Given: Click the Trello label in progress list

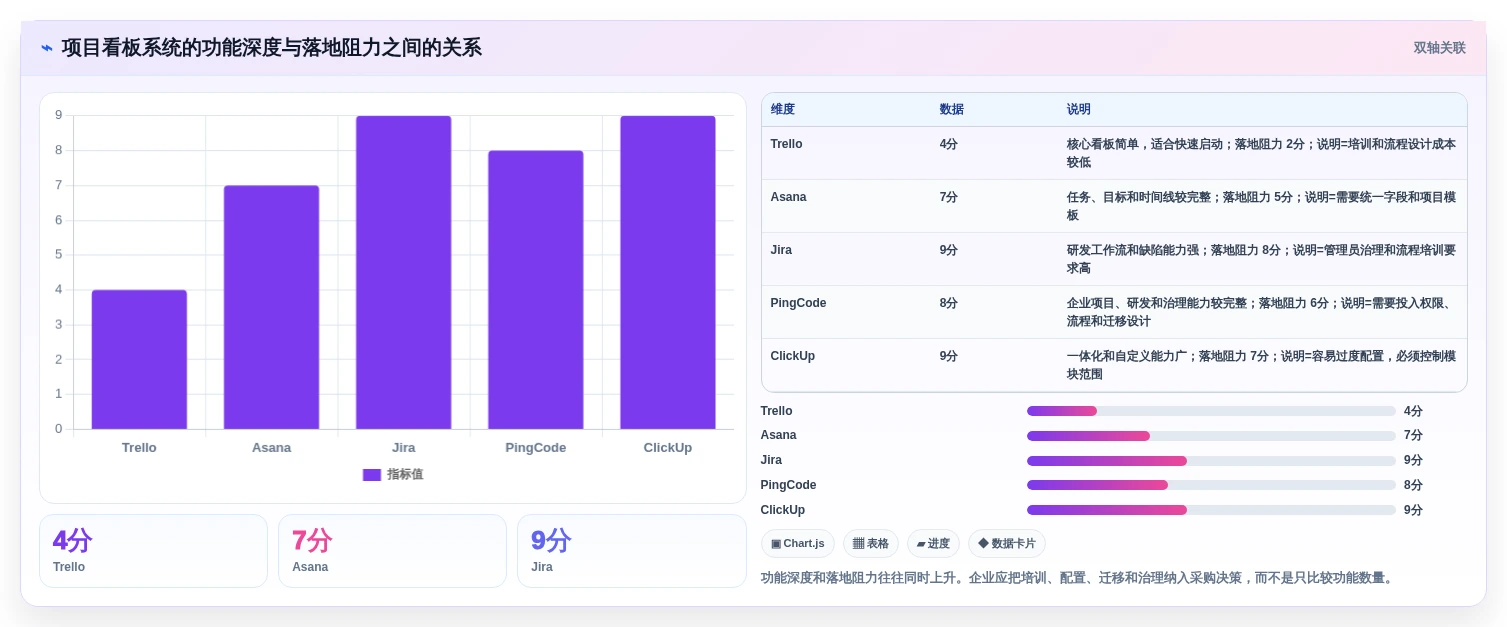Looking at the screenshot, I should coord(777,411).
